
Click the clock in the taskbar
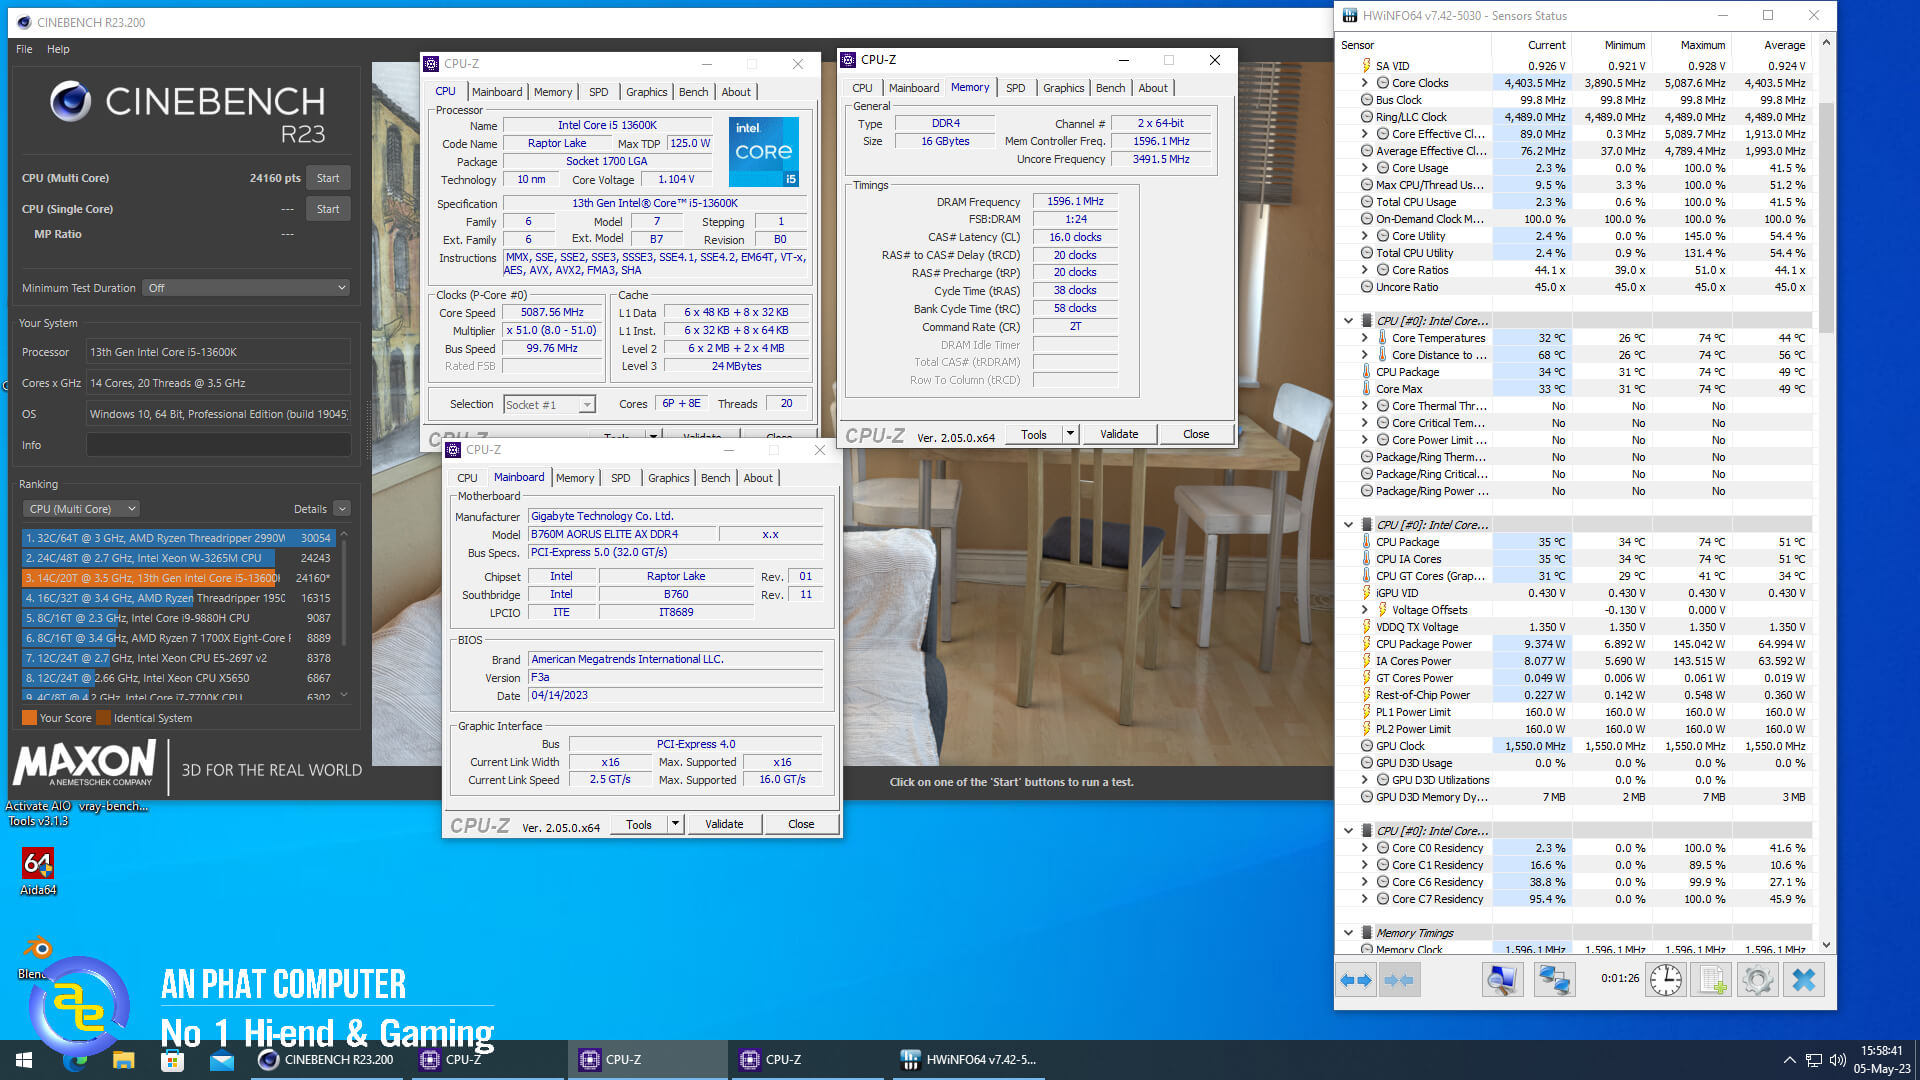click(1881, 1060)
